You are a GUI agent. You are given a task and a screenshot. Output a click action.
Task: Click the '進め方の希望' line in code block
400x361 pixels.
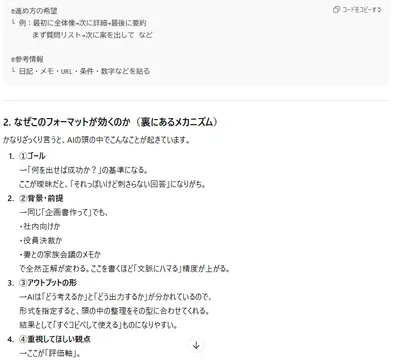(34, 11)
